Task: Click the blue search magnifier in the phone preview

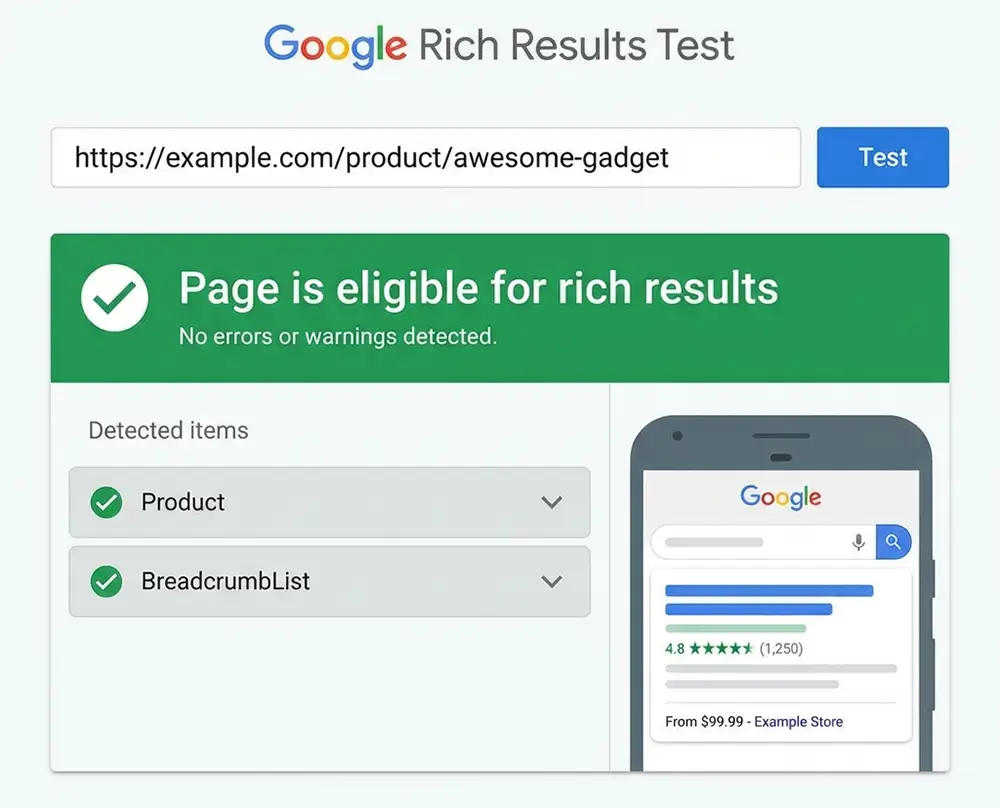Action: 894,541
